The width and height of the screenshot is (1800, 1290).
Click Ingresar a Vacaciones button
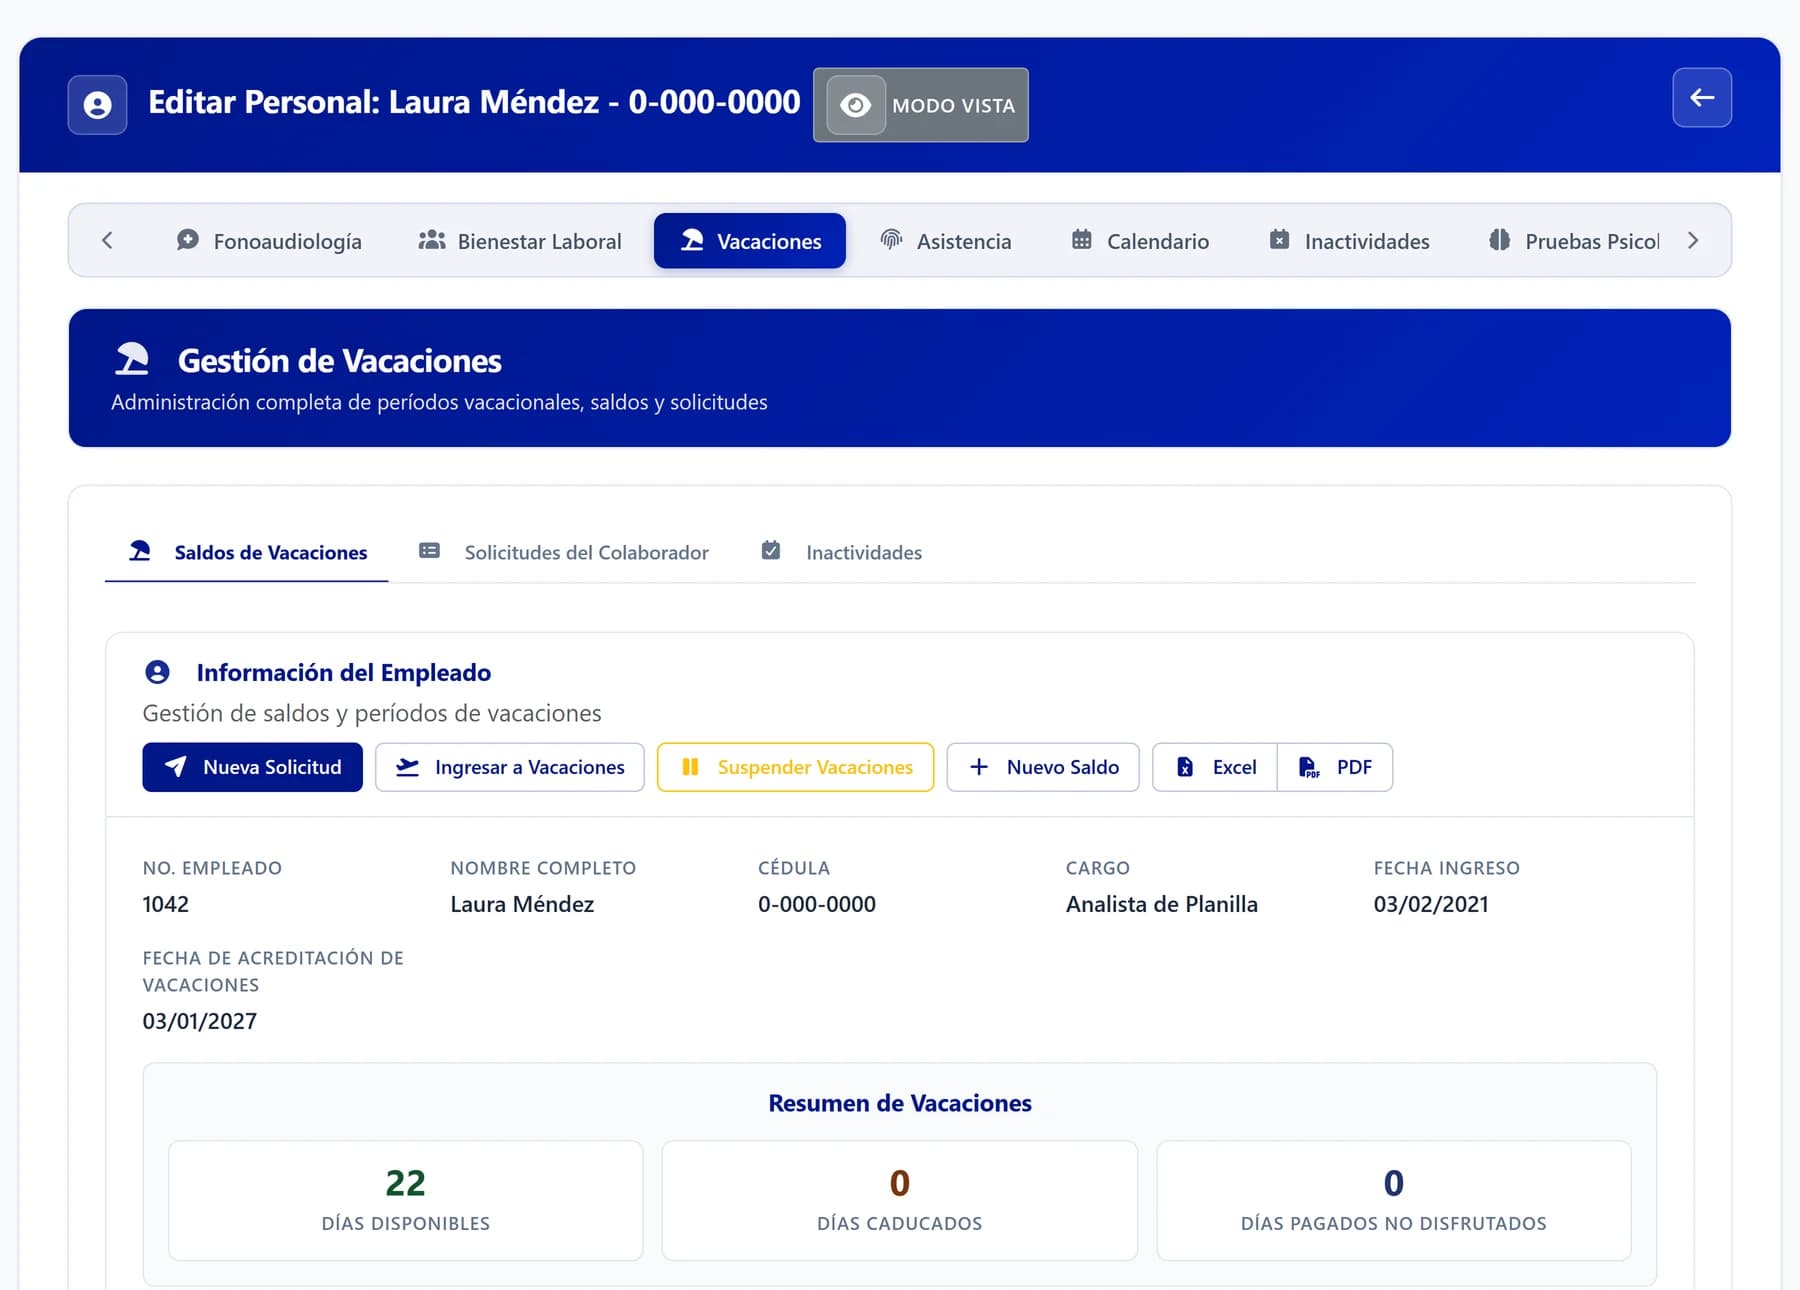point(510,767)
